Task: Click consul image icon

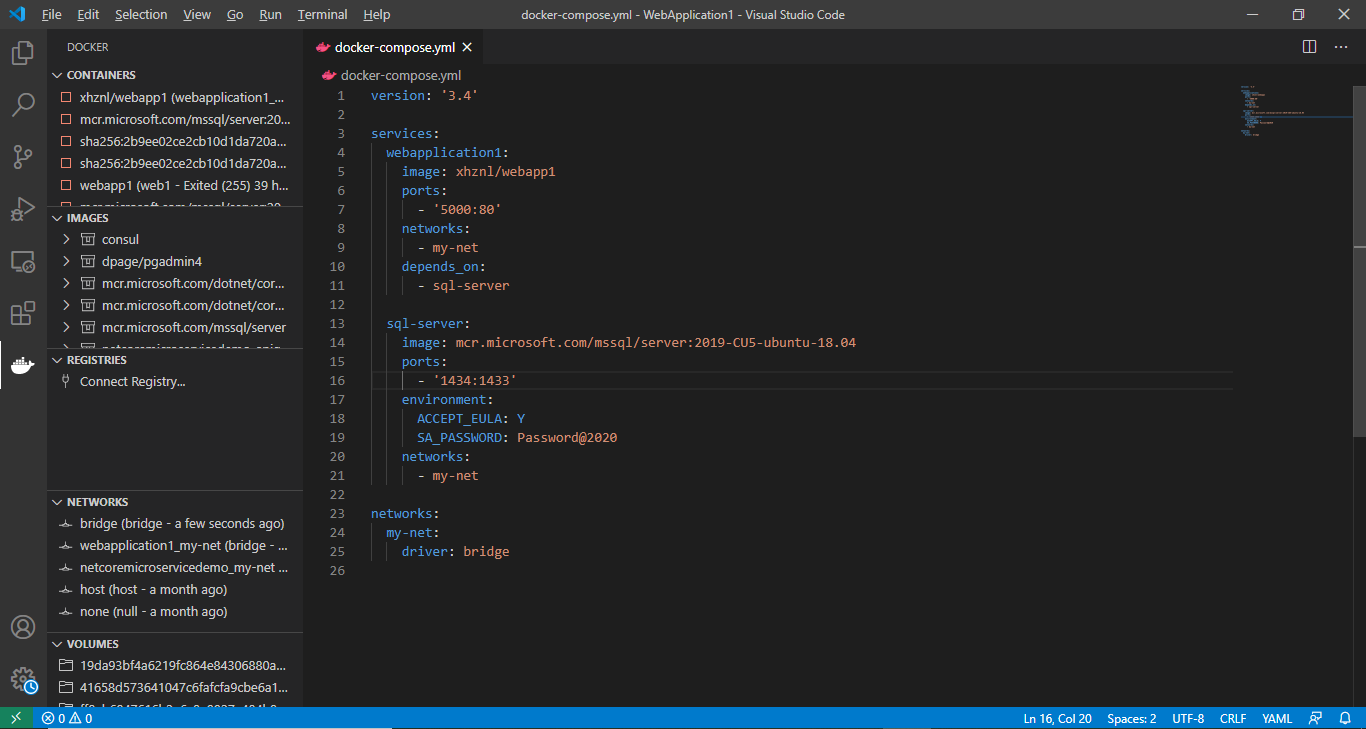Action: 88,239
